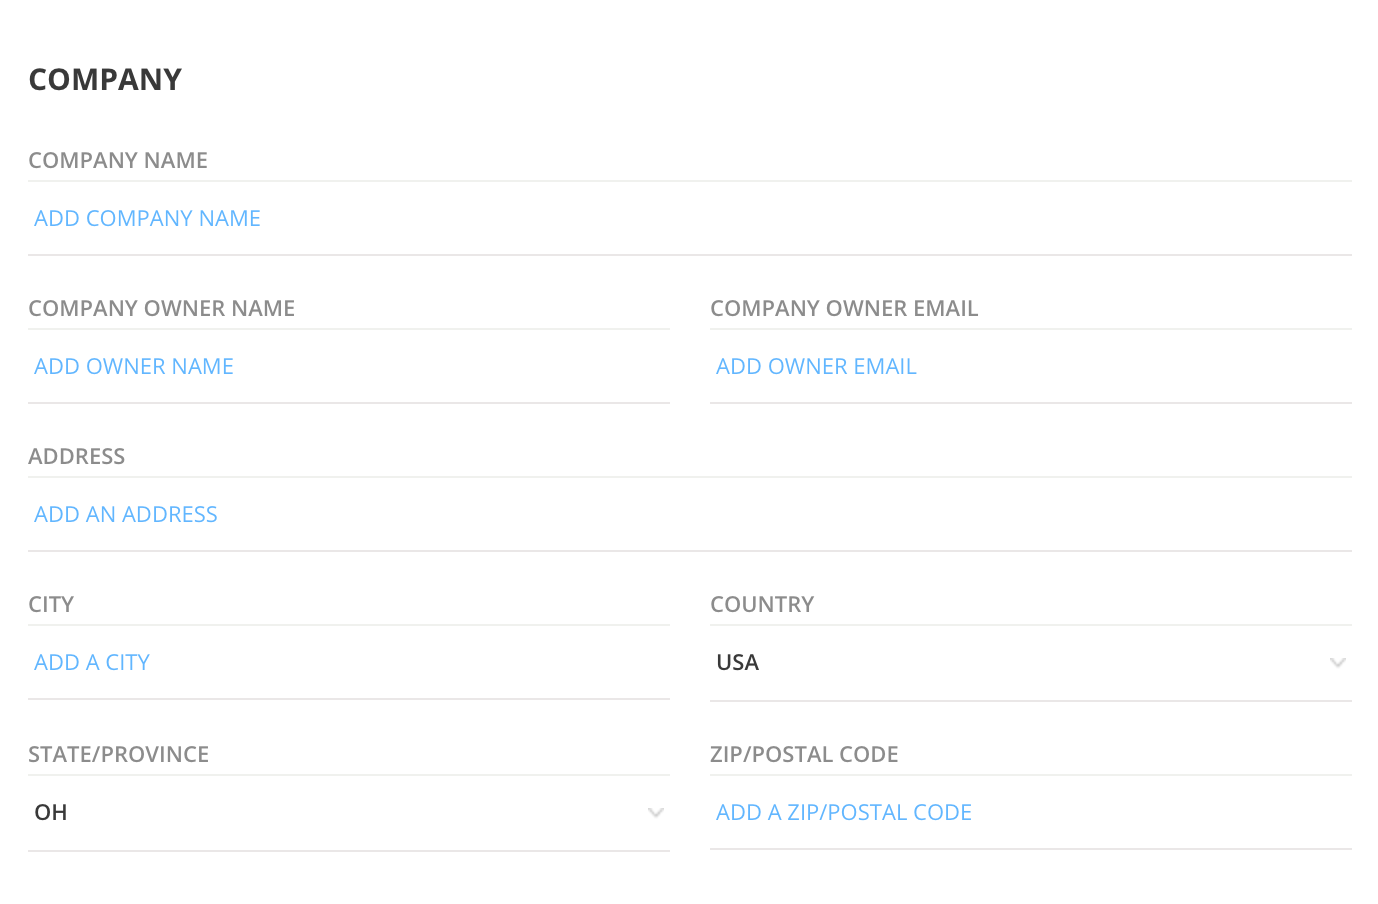Click the COMPANY section heading
The height and width of the screenshot is (904, 1378).
pyautogui.click(x=105, y=79)
